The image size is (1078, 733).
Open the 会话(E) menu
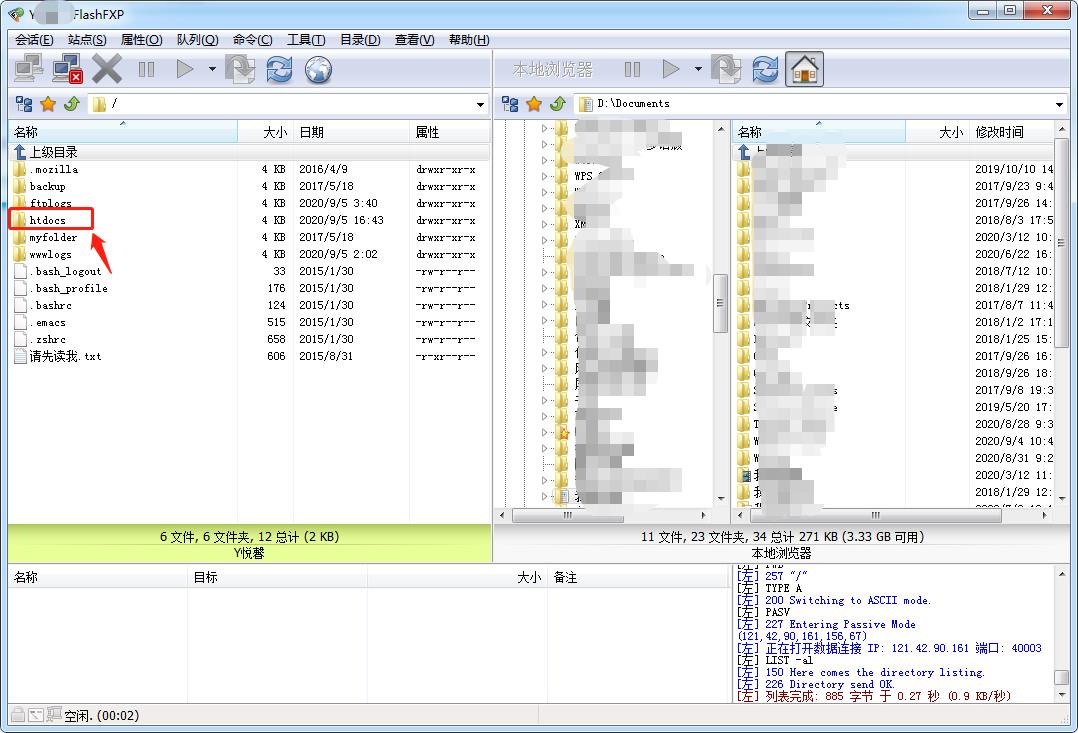click(x=34, y=40)
